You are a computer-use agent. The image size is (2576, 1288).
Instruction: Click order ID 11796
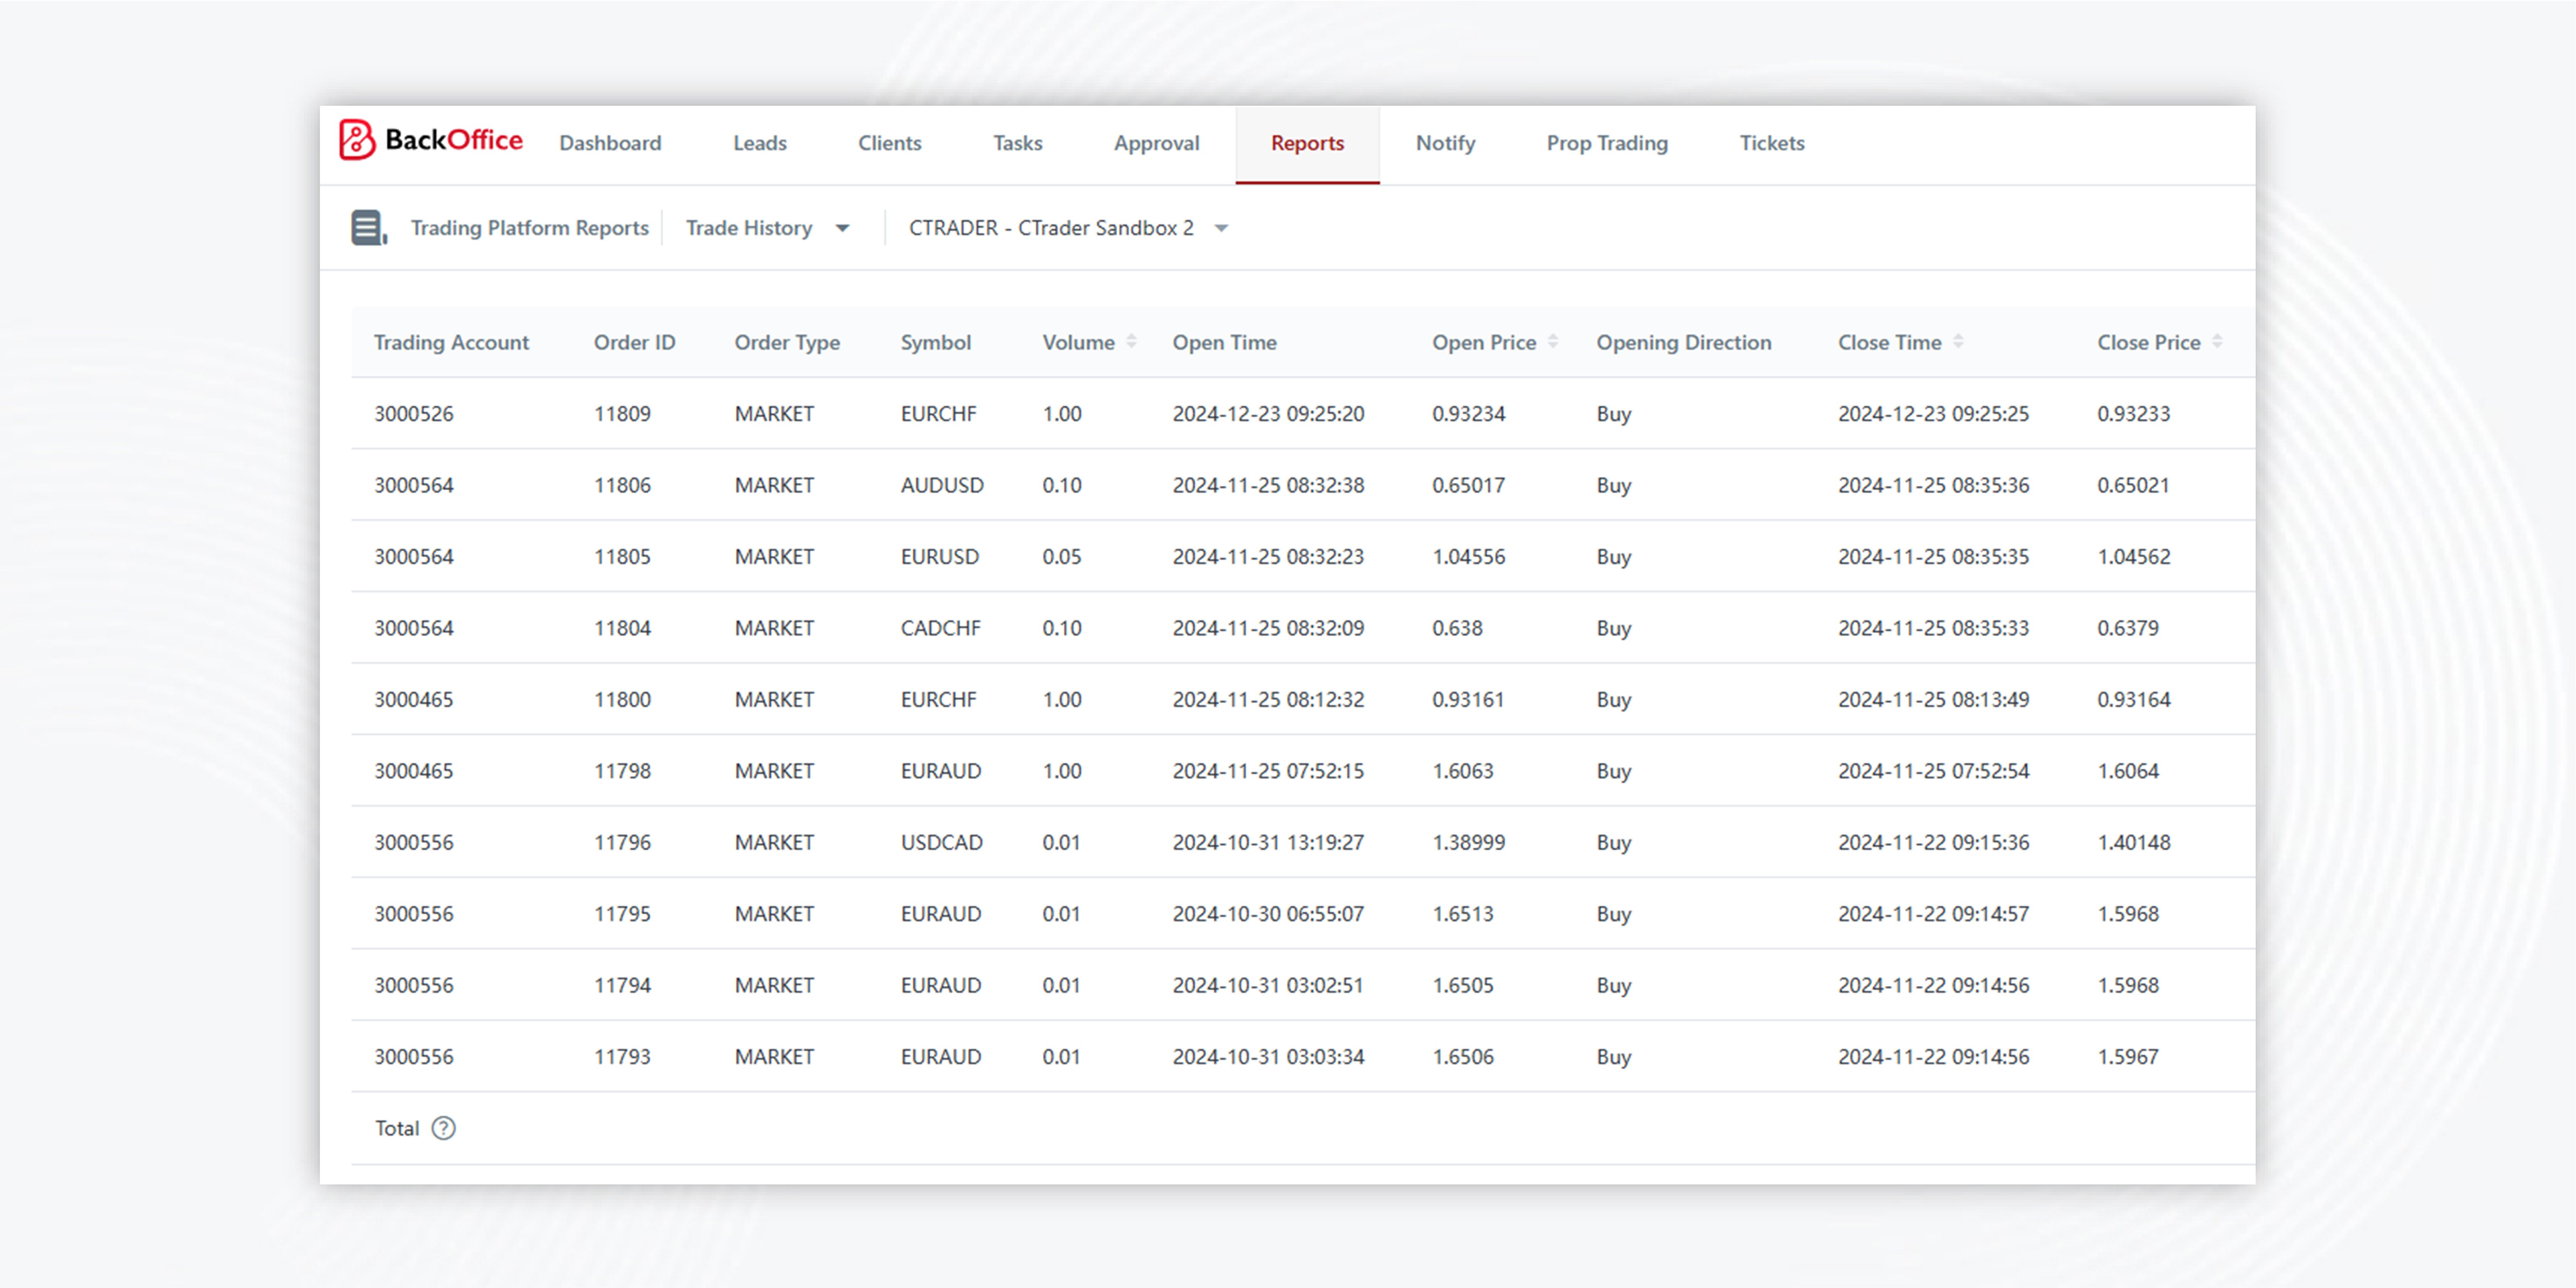pyautogui.click(x=622, y=842)
